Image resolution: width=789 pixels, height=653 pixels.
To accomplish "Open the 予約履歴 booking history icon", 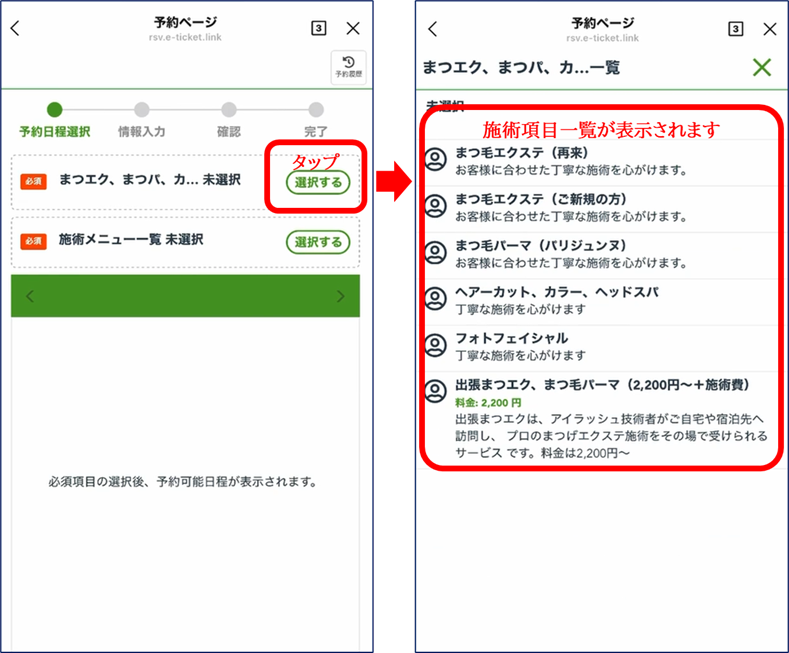I will click(348, 67).
